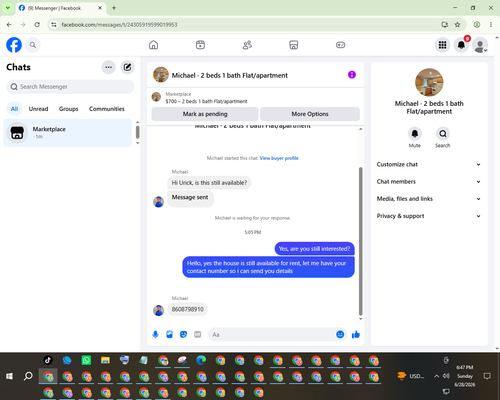Viewport: 500px width, 400px height.
Task: Switch to the Groups tab
Action: (x=68, y=109)
